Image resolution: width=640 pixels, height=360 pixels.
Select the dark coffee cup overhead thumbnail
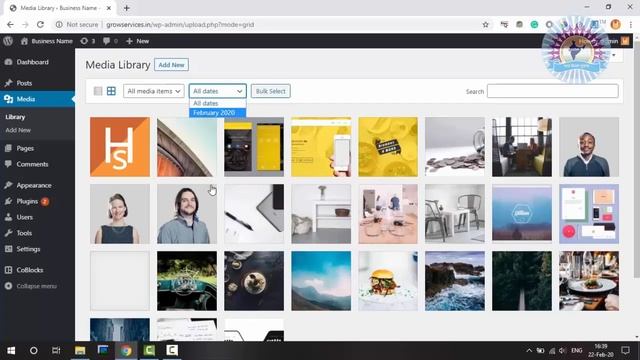pyautogui.click(x=254, y=281)
